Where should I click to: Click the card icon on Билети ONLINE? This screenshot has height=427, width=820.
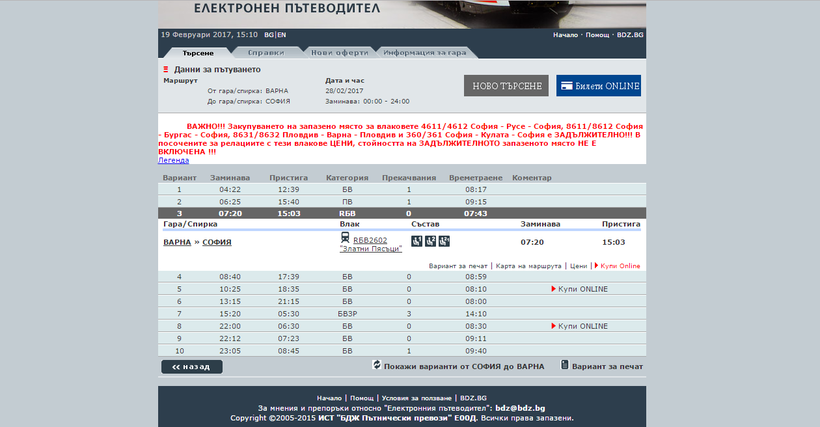[x=566, y=86]
